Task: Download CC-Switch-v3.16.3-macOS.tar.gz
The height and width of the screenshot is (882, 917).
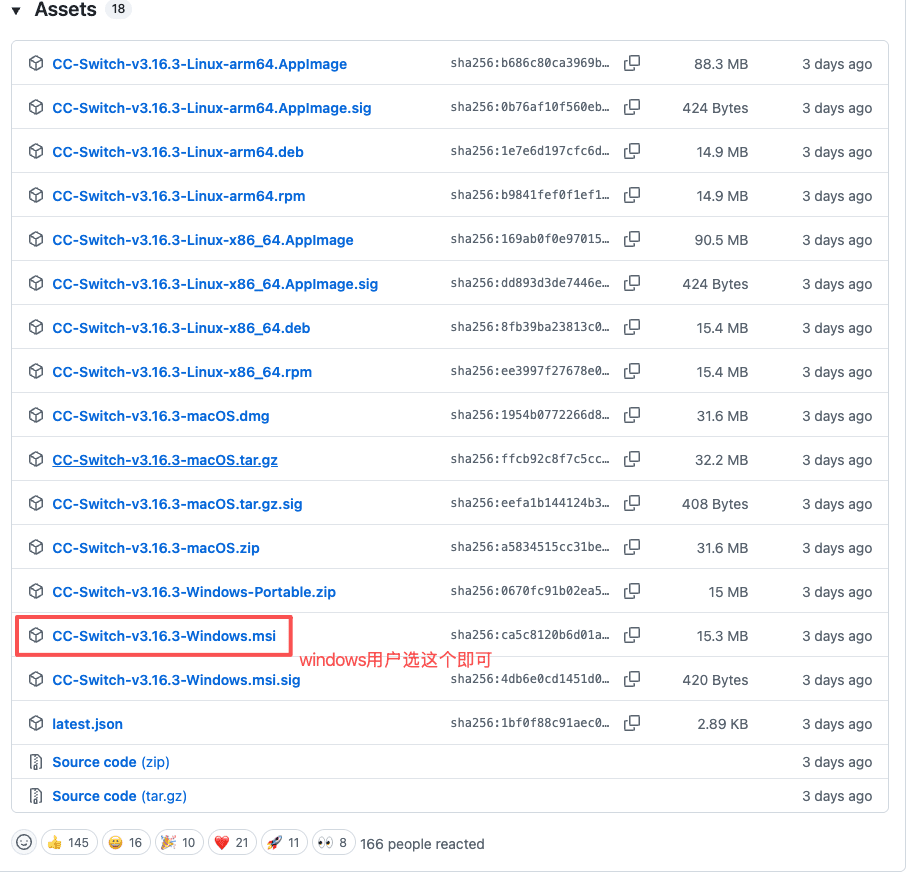Action: (x=166, y=460)
